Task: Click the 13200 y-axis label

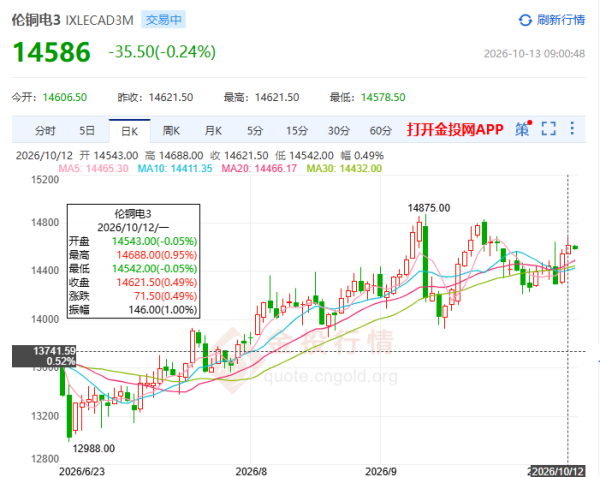Action: pyautogui.click(x=45, y=416)
